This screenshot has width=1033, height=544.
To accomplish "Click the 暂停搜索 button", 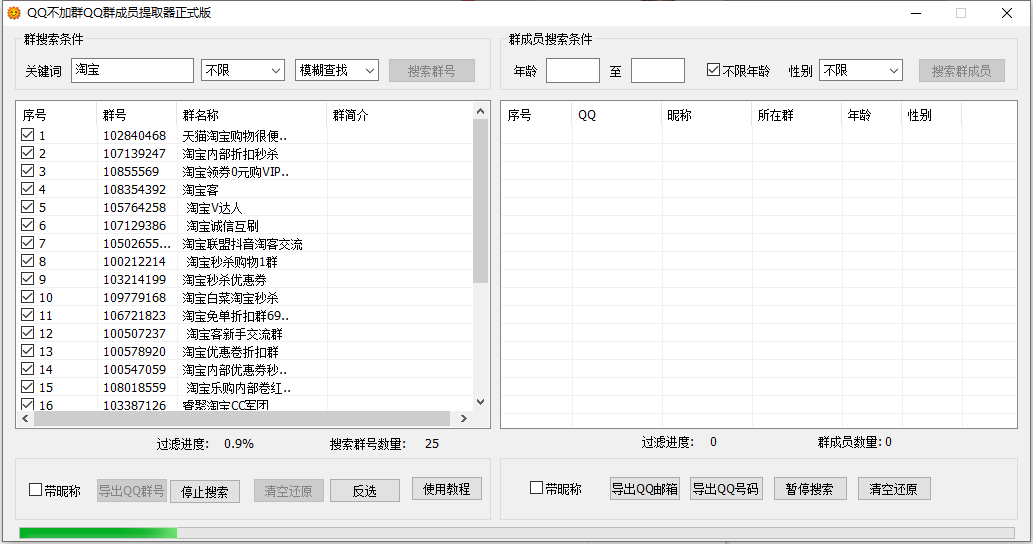I will [810, 489].
